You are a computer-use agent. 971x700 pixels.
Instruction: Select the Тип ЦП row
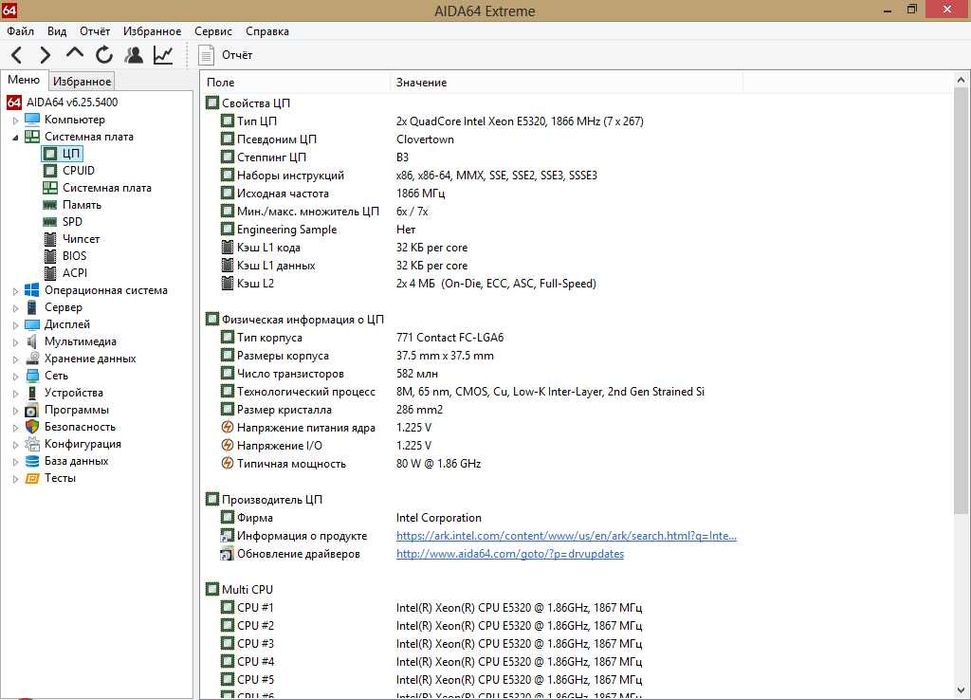coord(576,121)
